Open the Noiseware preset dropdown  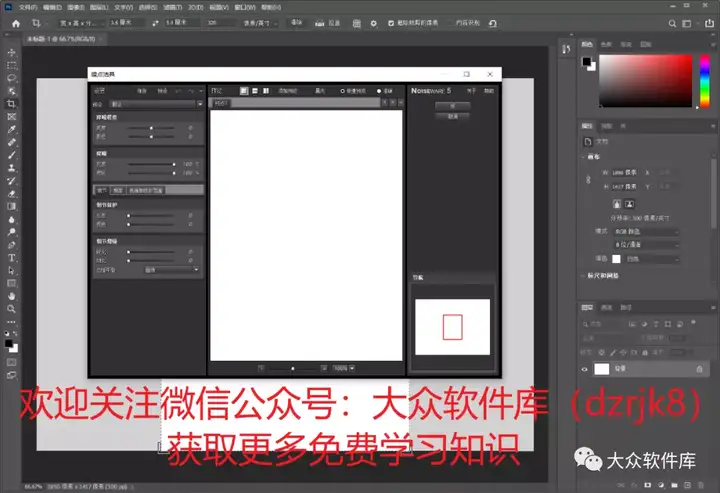(x=157, y=104)
